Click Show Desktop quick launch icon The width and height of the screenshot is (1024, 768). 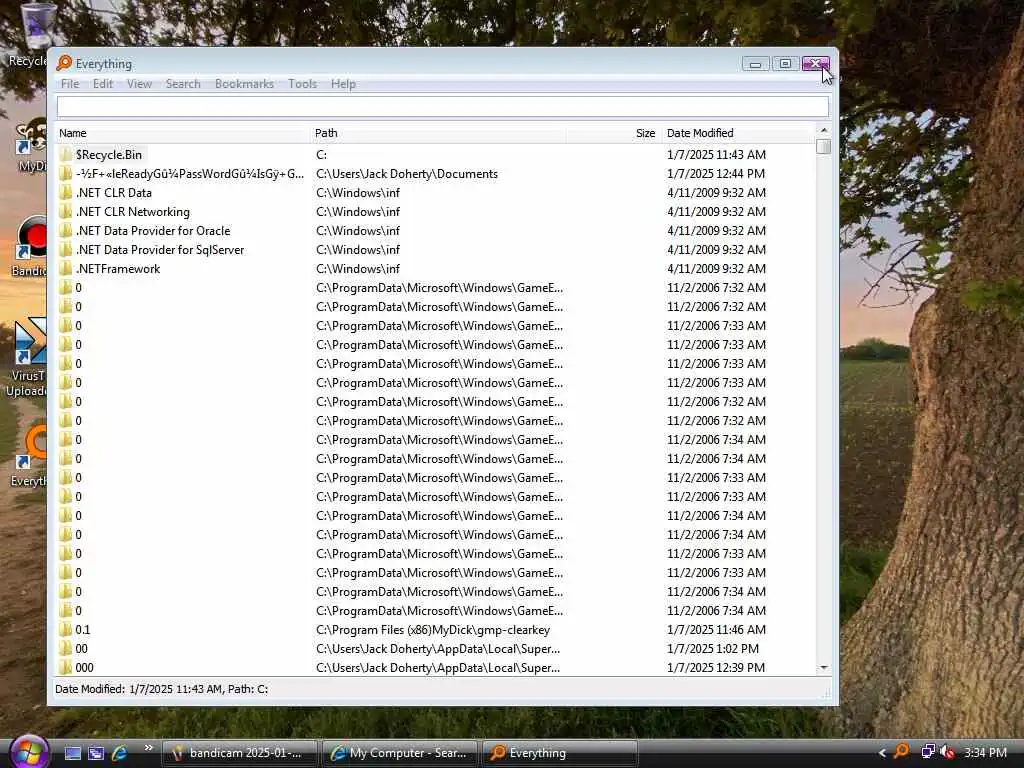[x=72, y=753]
